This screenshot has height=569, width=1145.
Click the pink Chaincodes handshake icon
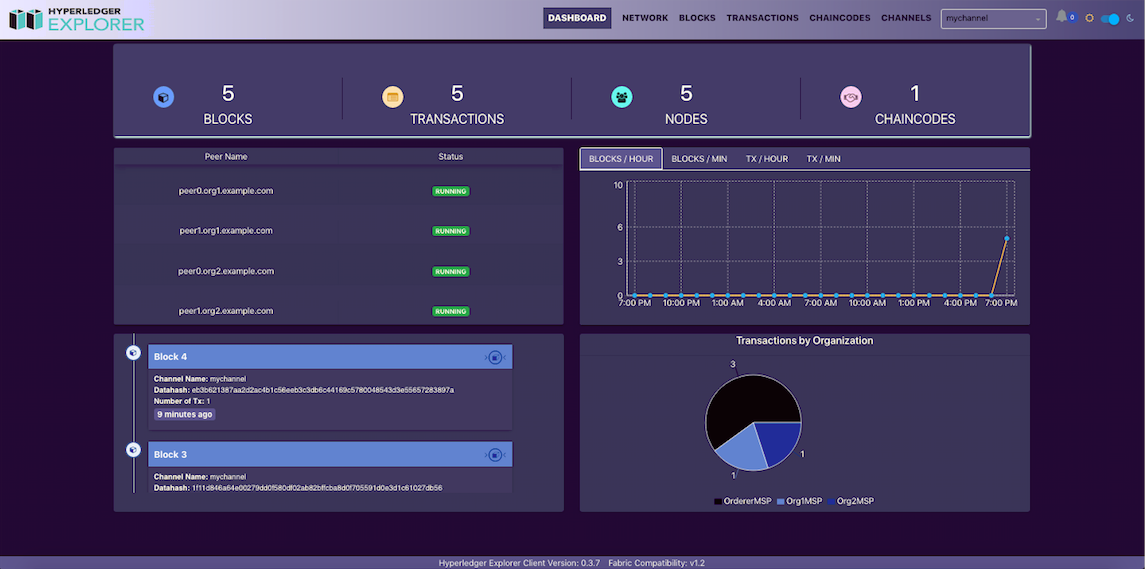851,96
